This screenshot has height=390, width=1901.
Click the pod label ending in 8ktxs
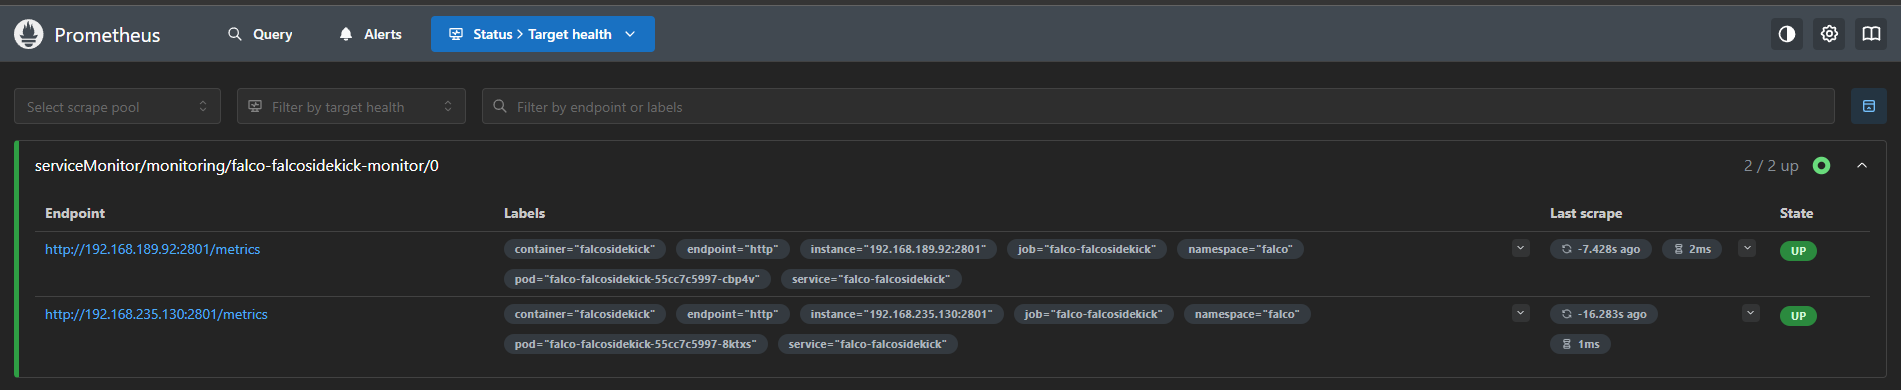635,344
